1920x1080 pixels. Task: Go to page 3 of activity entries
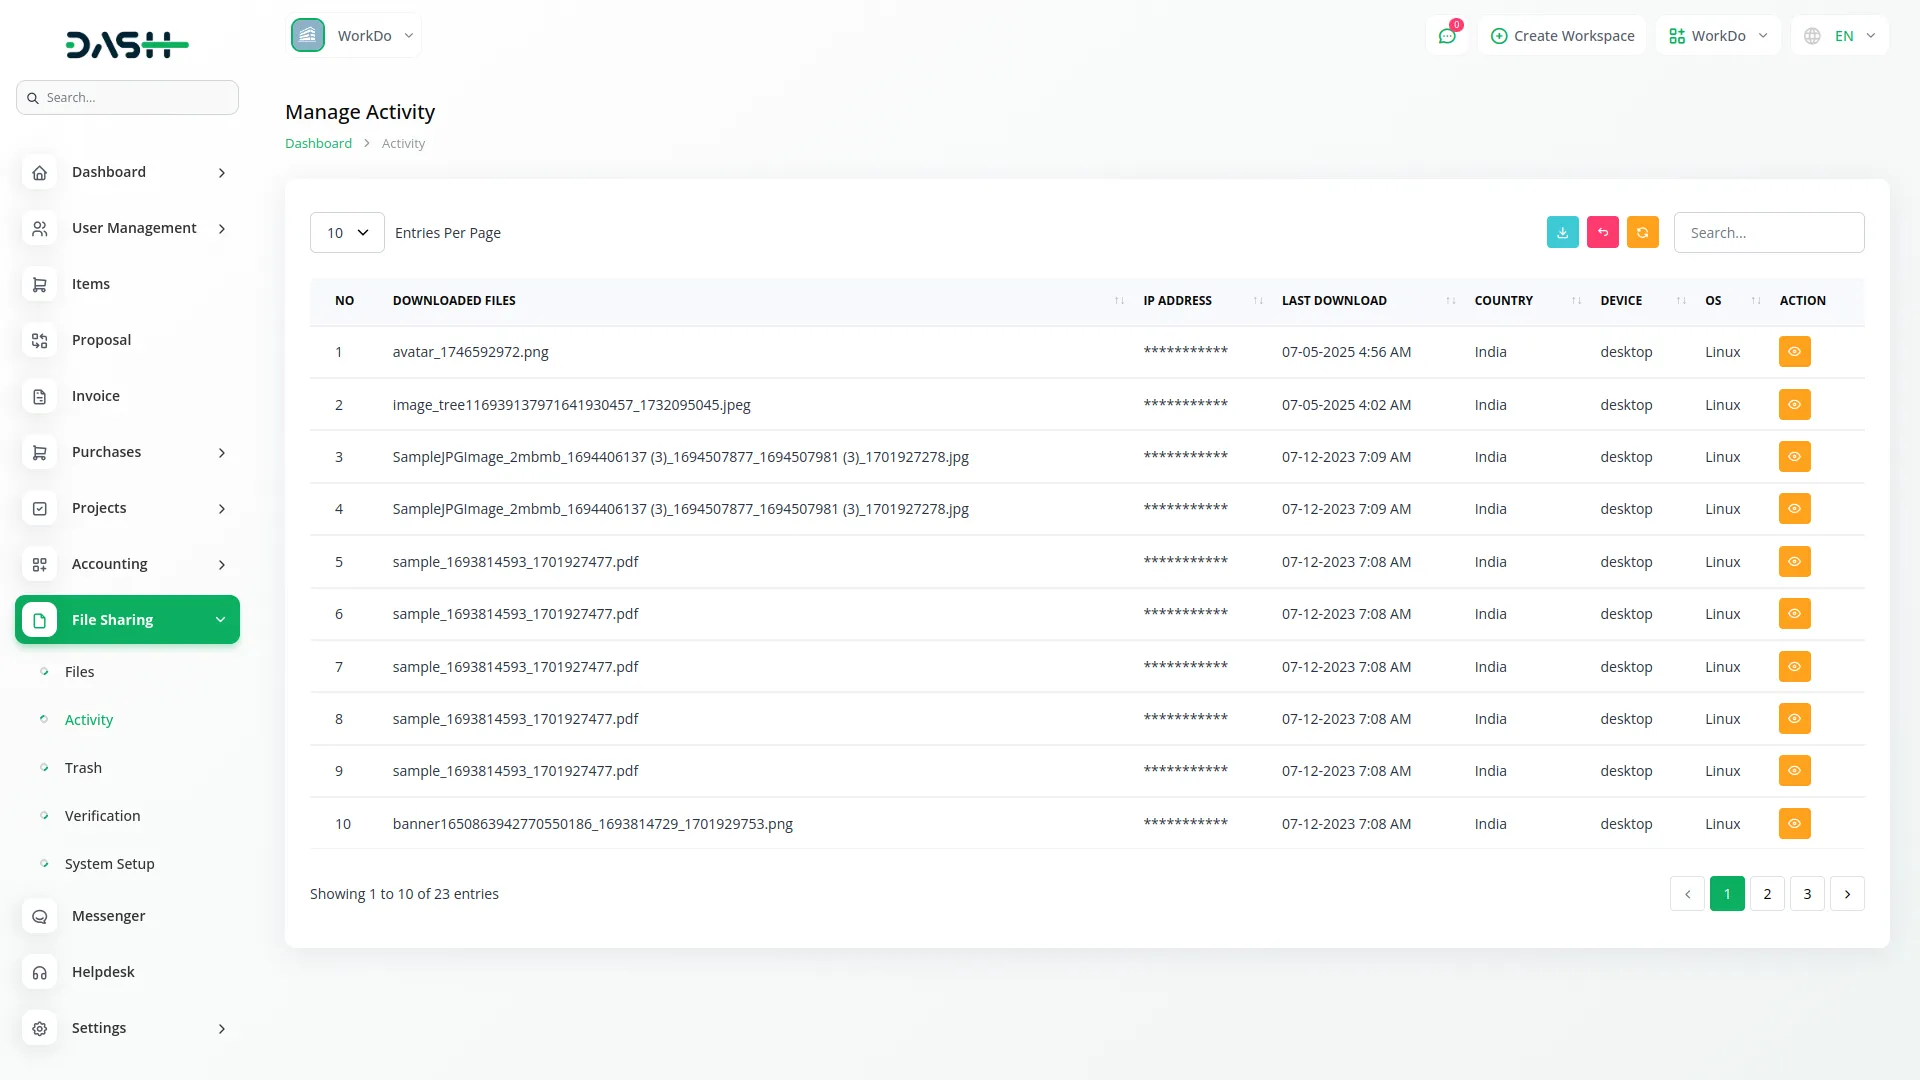(1806, 893)
